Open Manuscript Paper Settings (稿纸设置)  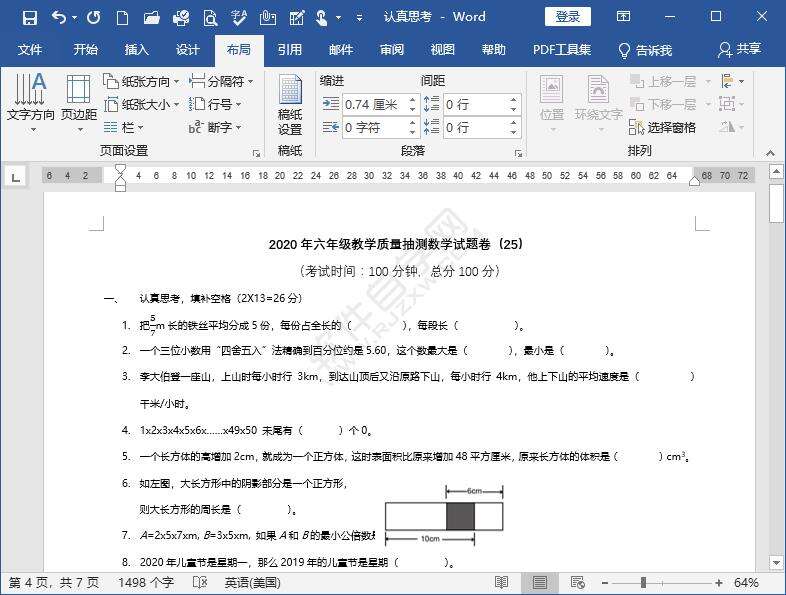pos(290,105)
